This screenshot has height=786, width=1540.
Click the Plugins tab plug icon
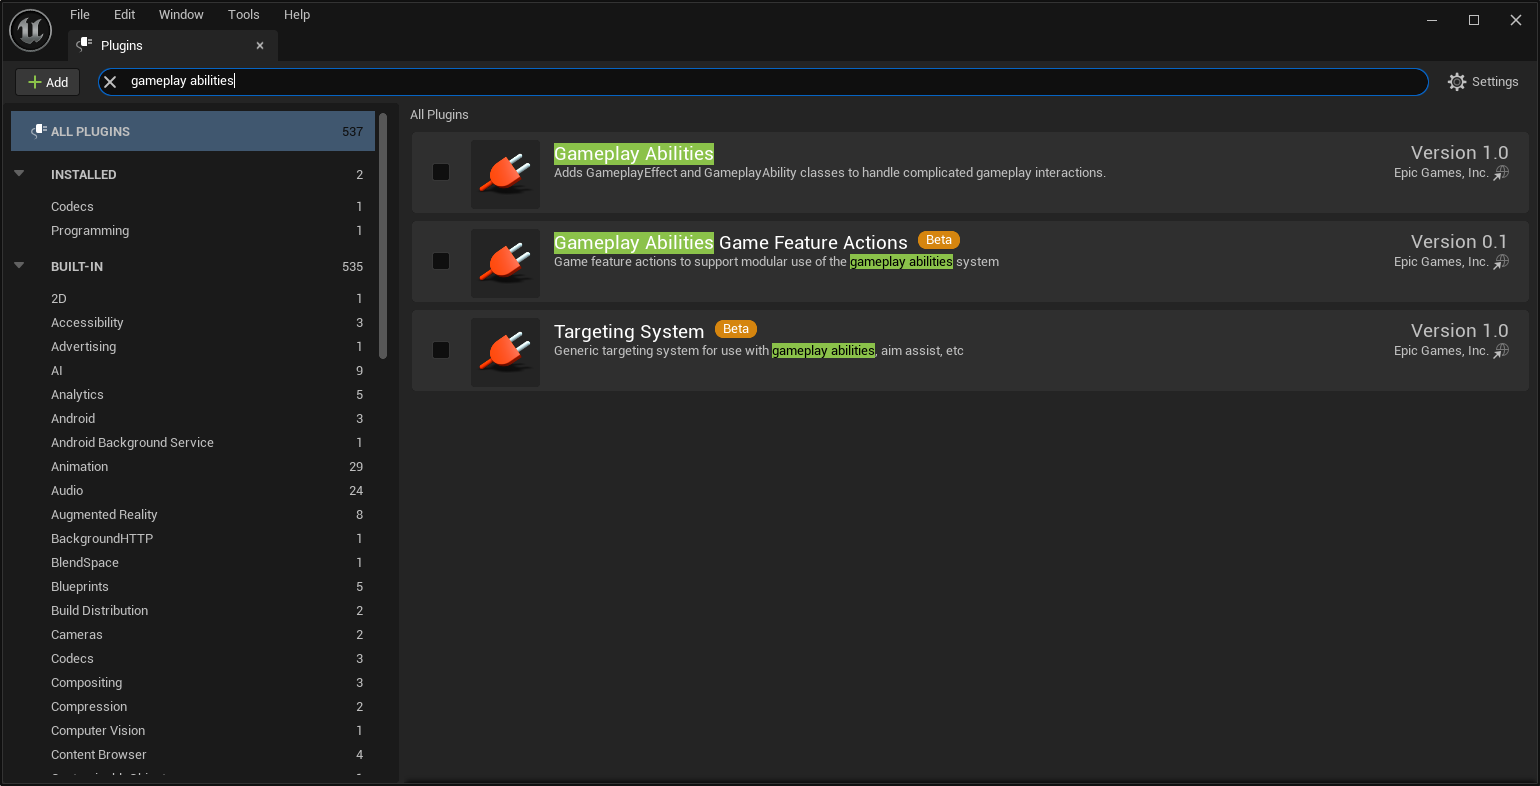(84, 45)
